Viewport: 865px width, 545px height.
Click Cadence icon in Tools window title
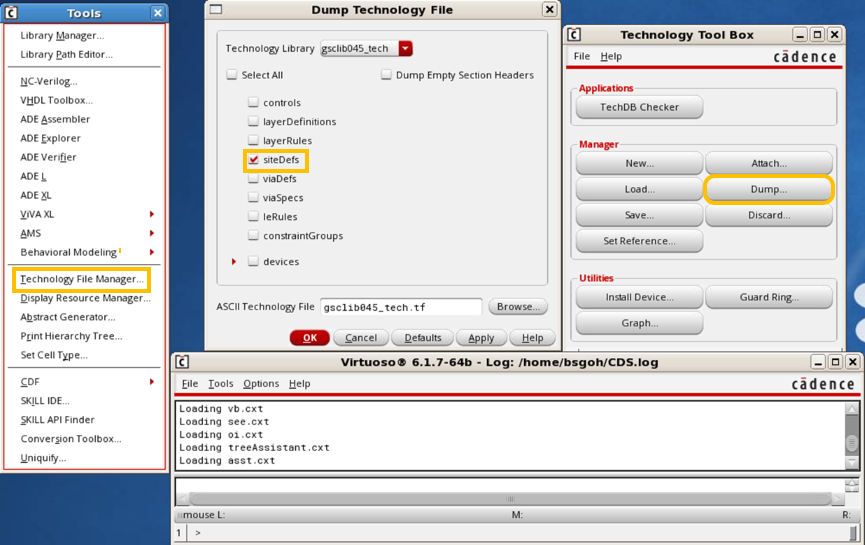(11, 13)
